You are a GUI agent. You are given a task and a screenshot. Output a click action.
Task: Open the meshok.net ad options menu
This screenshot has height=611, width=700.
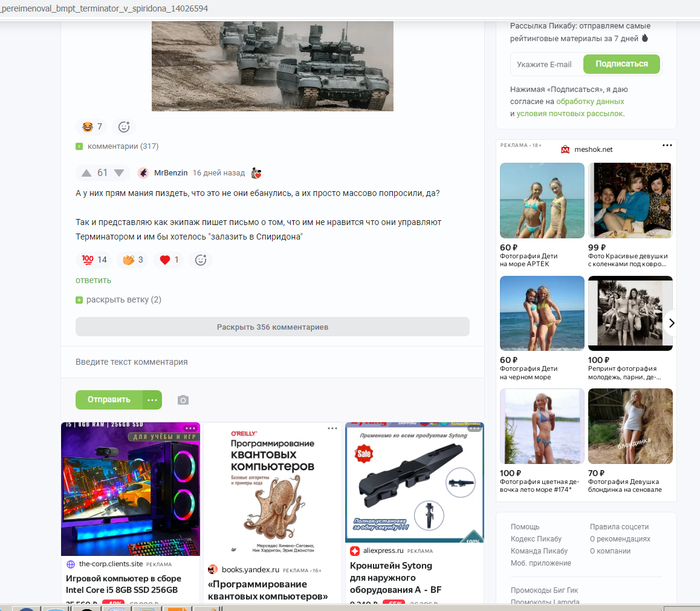coord(667,145)
